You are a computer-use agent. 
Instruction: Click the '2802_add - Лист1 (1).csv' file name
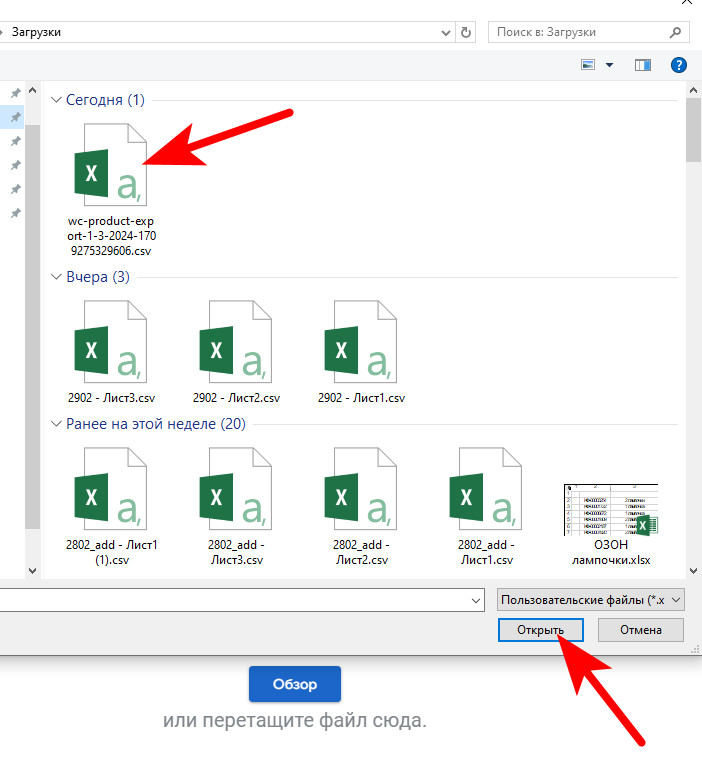(111, 552)
